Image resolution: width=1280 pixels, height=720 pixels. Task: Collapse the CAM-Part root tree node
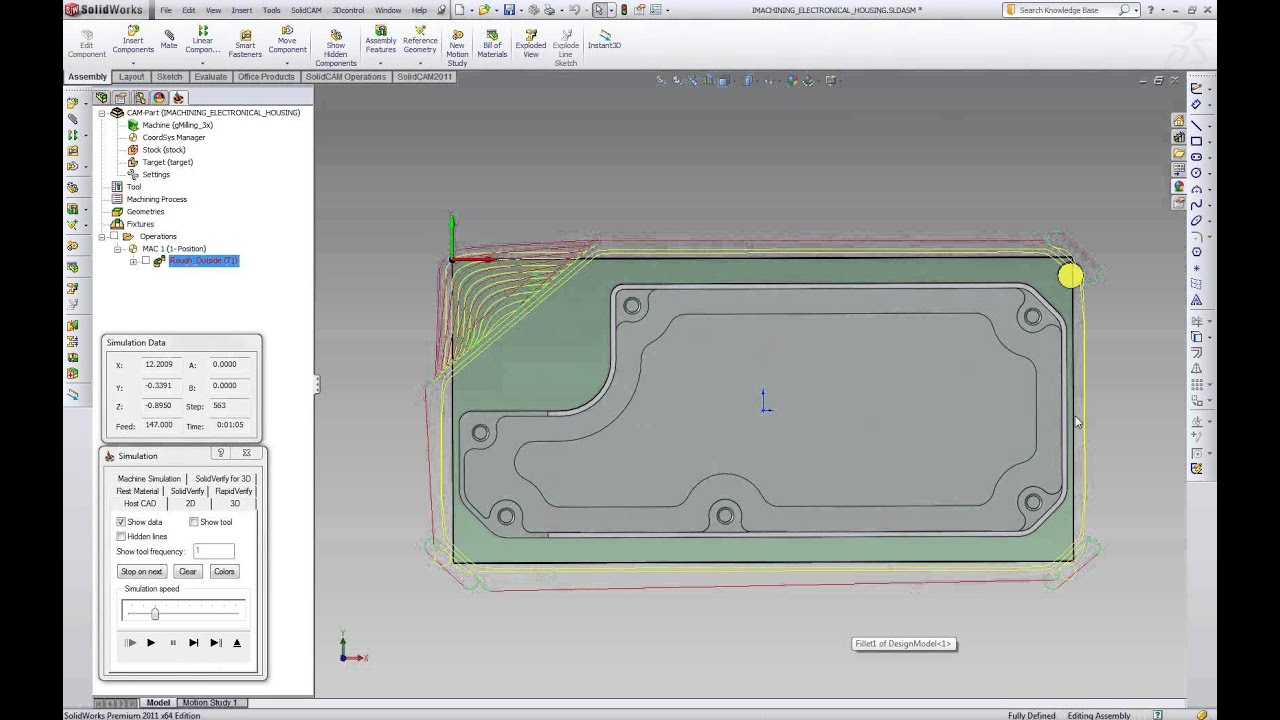[x=102, y=113]
